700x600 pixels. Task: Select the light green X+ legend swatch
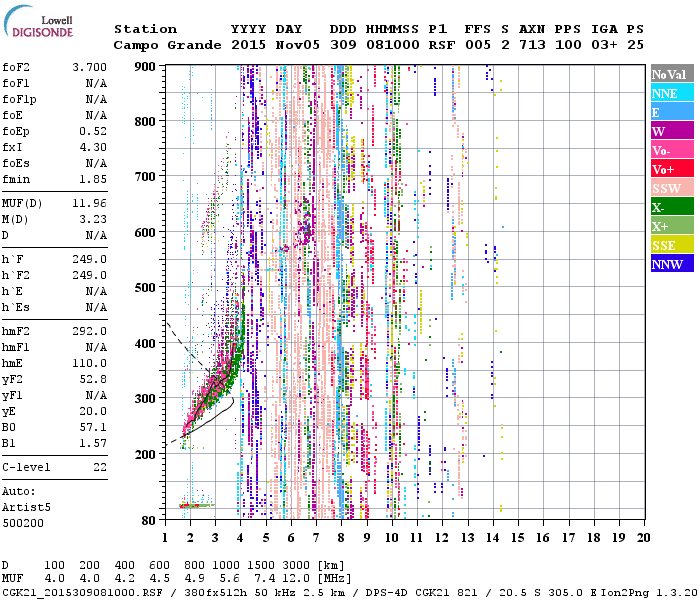pos(672,226)
